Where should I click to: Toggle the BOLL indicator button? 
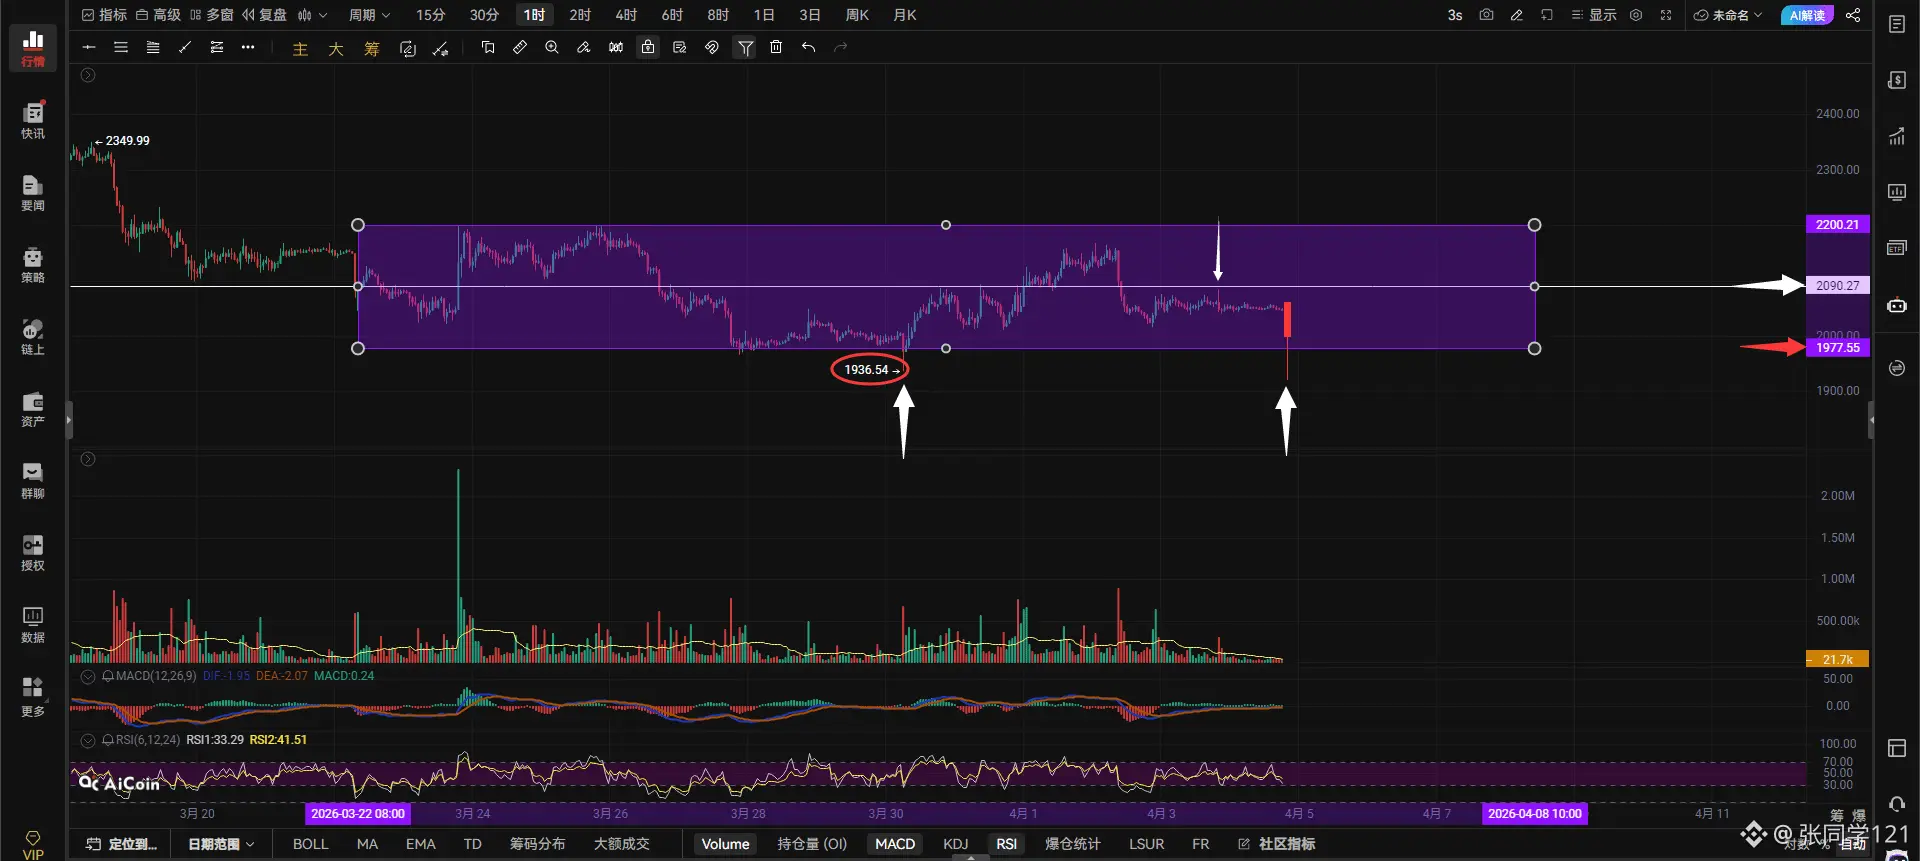coord(310,844)
